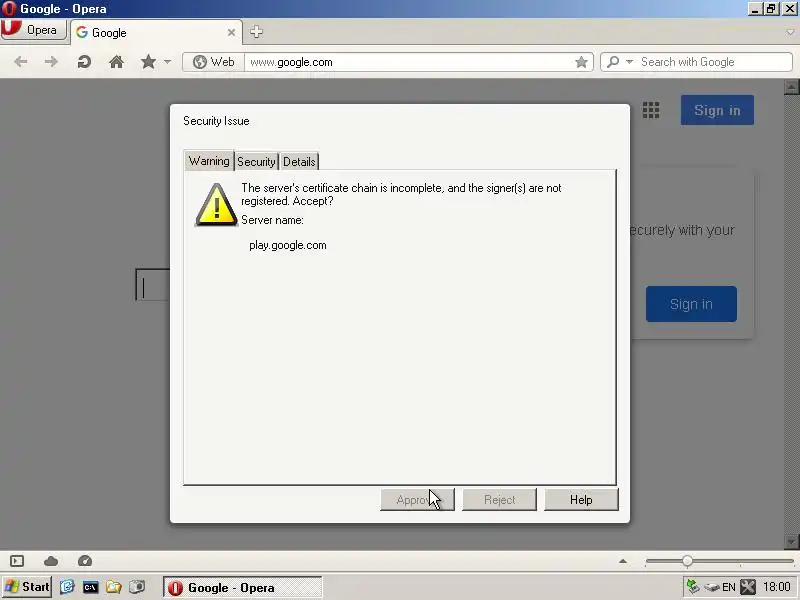Open bookmarks star menu
The width and height of the screenshot is (800, 600).
148,62
